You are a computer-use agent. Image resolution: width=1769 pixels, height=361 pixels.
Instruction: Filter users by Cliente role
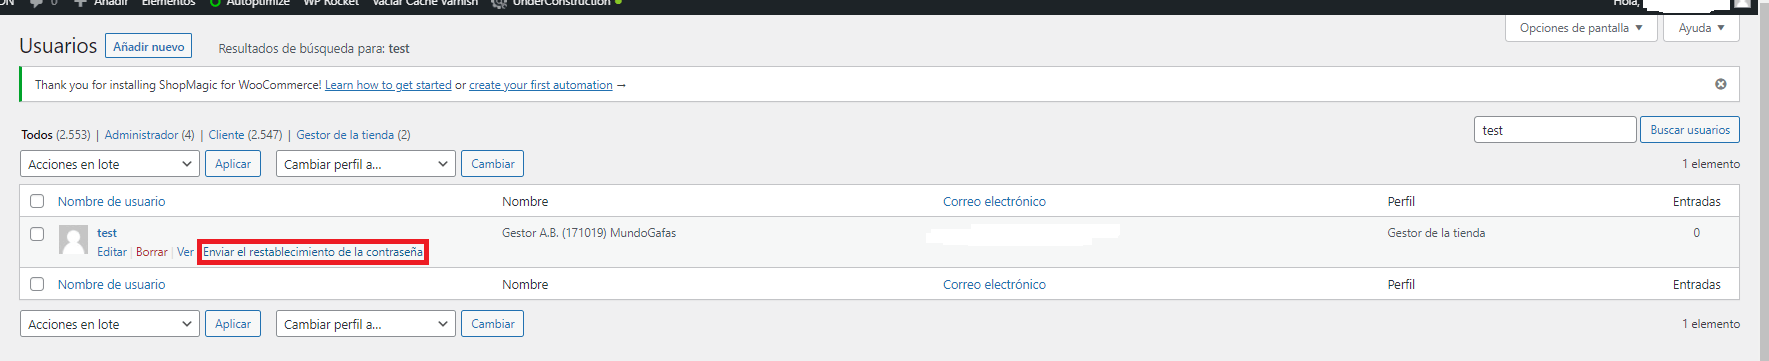226,135
